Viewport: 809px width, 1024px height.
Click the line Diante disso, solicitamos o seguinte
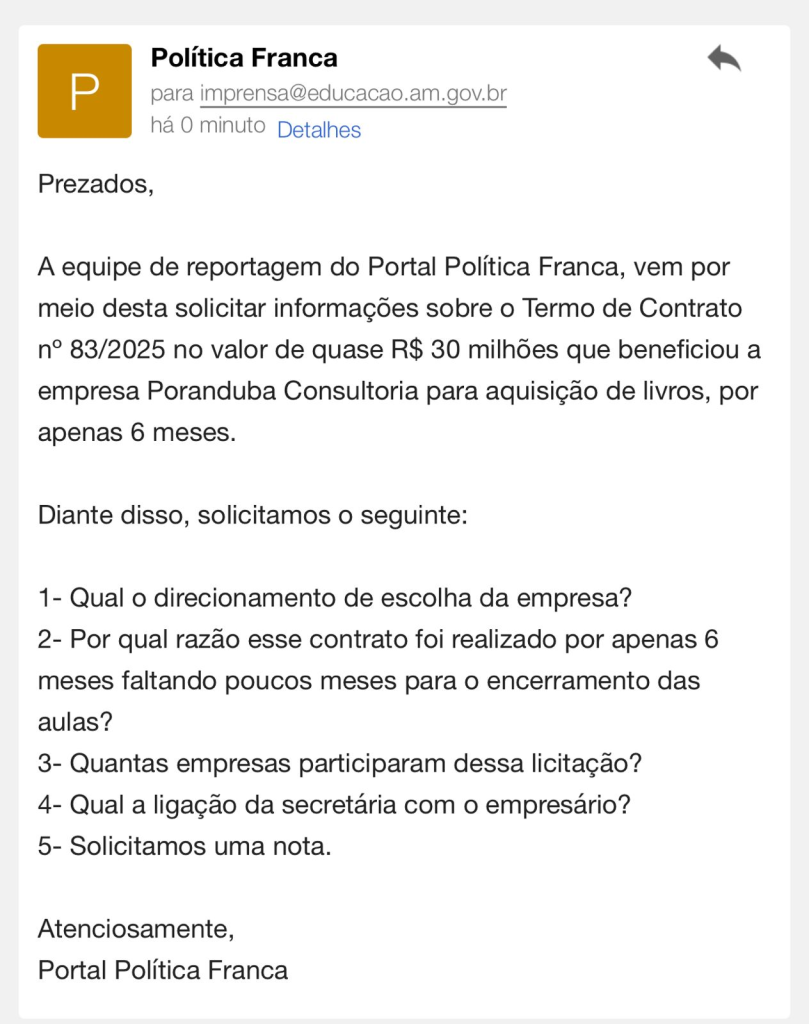pyautogui.click(x=252, y=516)
